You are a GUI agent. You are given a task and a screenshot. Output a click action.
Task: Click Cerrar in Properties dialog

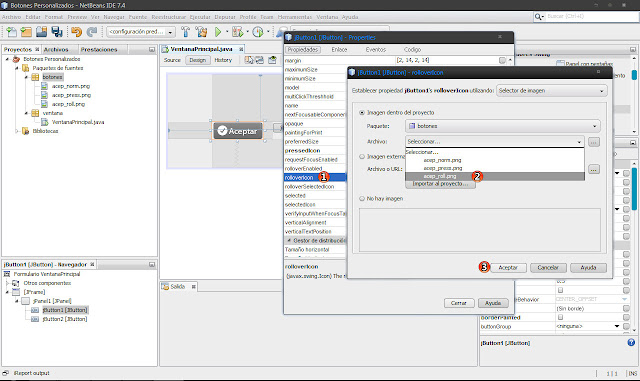coord(459,303)
